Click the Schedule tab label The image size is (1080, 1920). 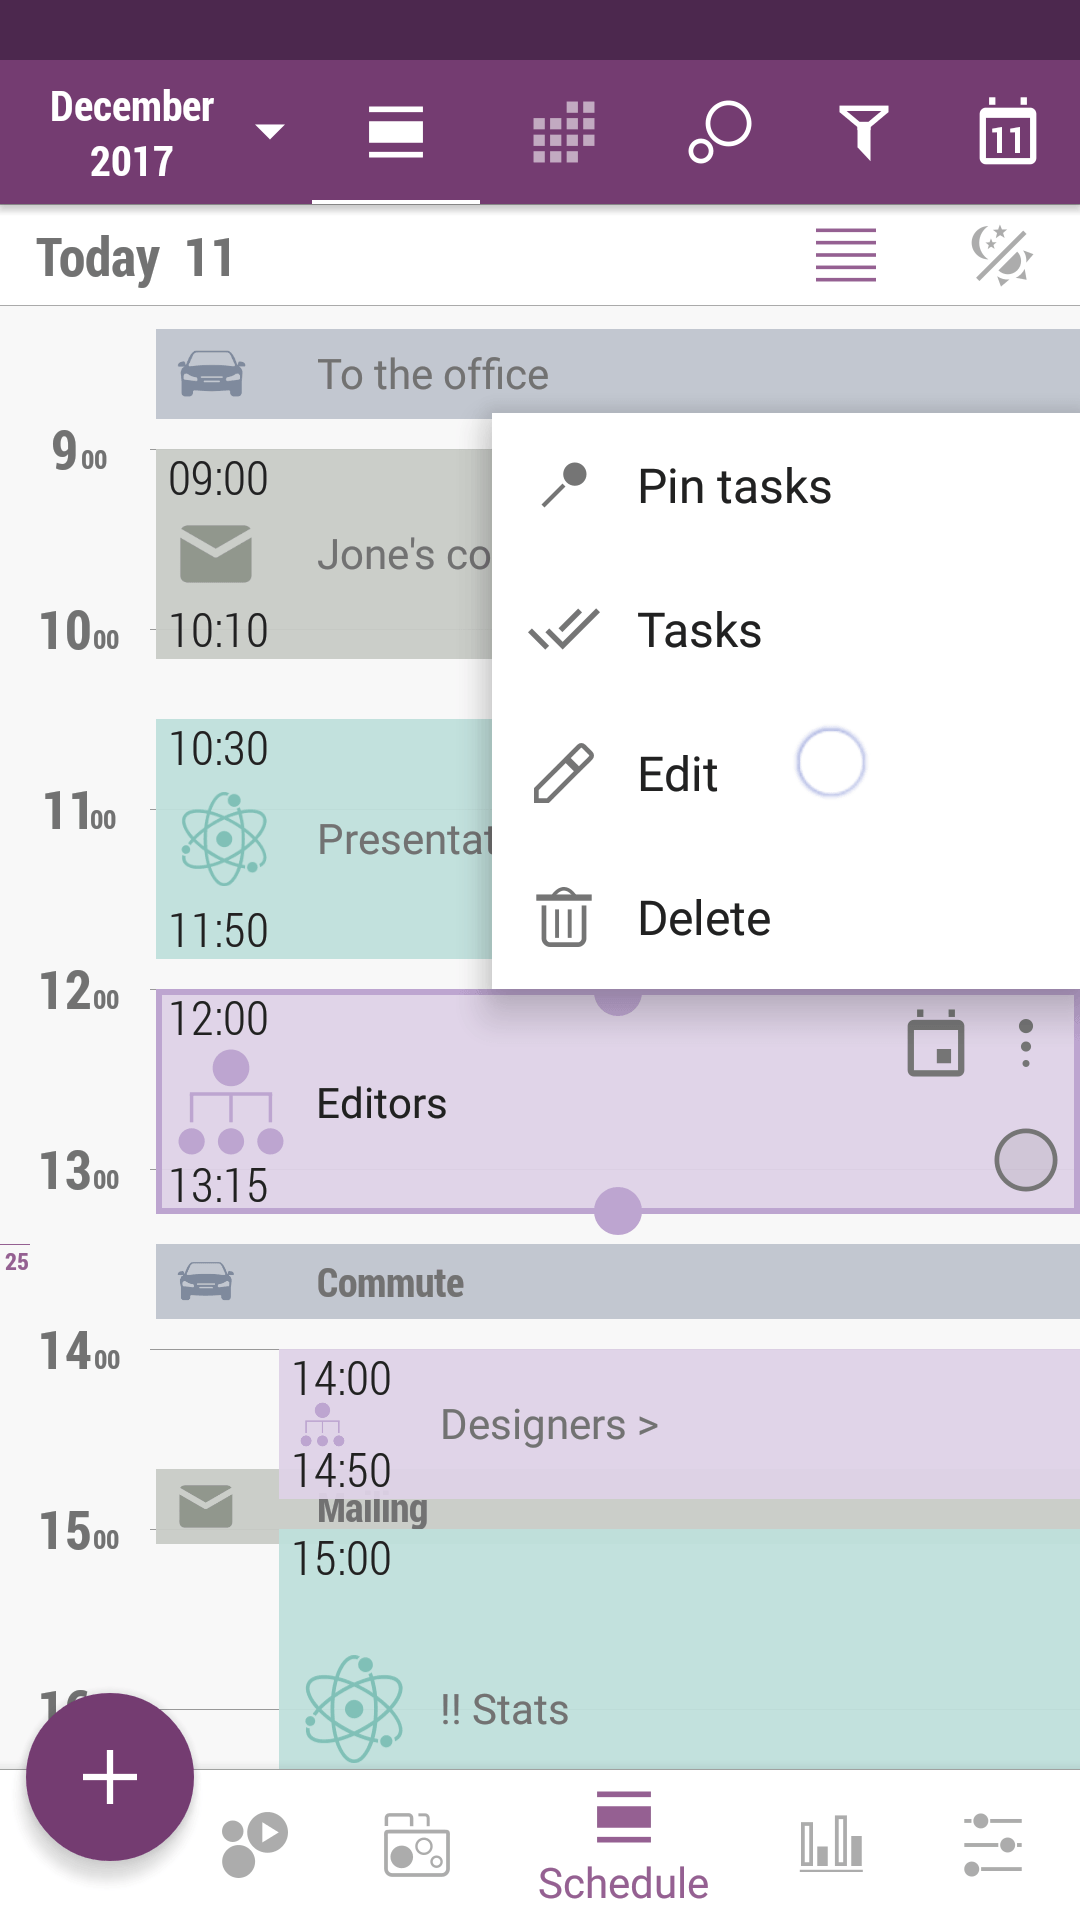pyautogui.click(x=623, y=1883)
